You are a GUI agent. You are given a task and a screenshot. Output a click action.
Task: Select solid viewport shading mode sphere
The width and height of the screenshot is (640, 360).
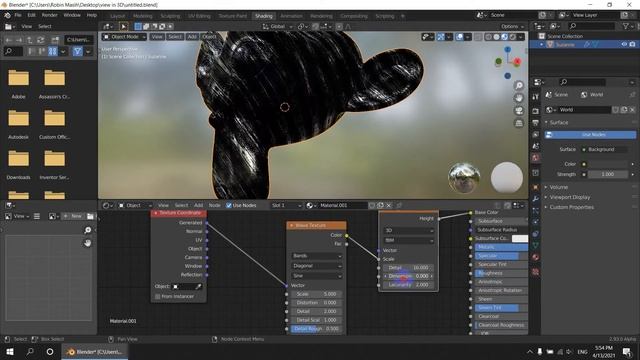[496, 37]
